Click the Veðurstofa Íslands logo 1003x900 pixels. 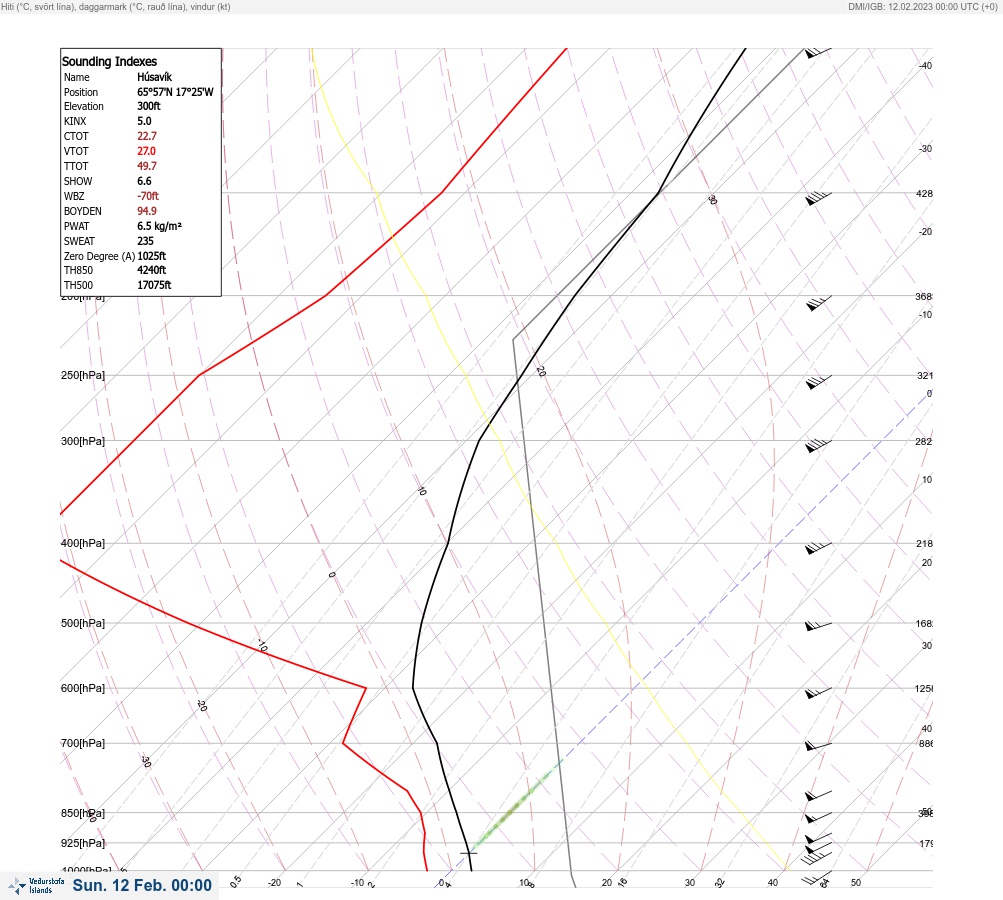(x=36, y=886)
